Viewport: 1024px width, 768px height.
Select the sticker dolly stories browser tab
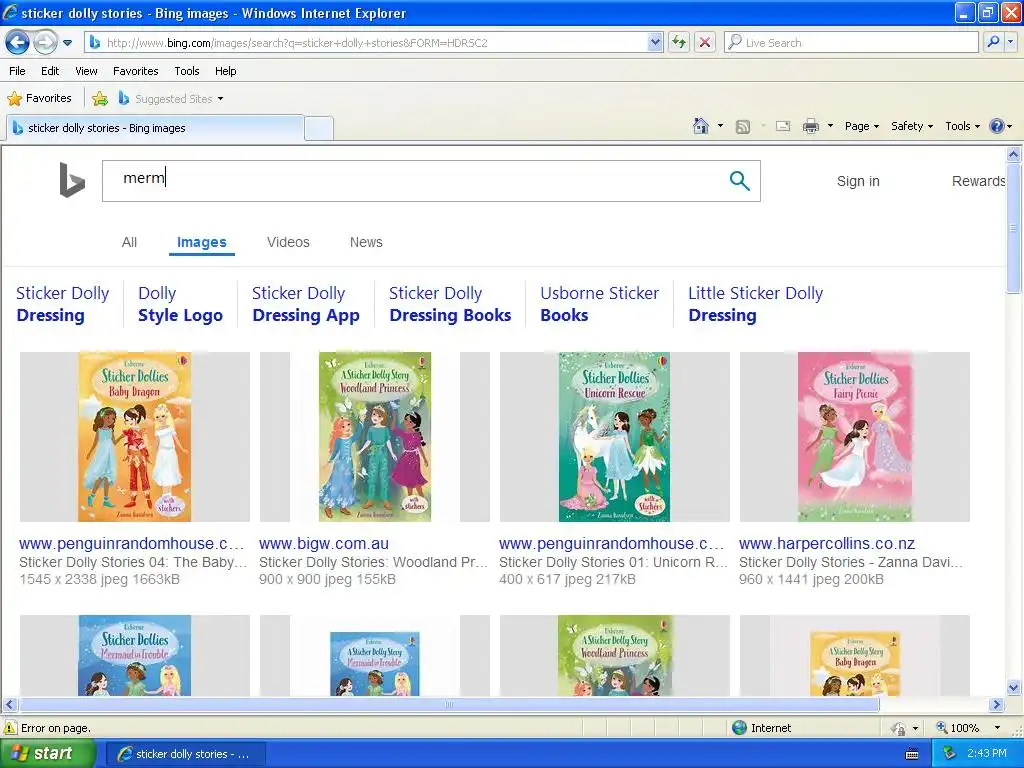coord(155,128)
